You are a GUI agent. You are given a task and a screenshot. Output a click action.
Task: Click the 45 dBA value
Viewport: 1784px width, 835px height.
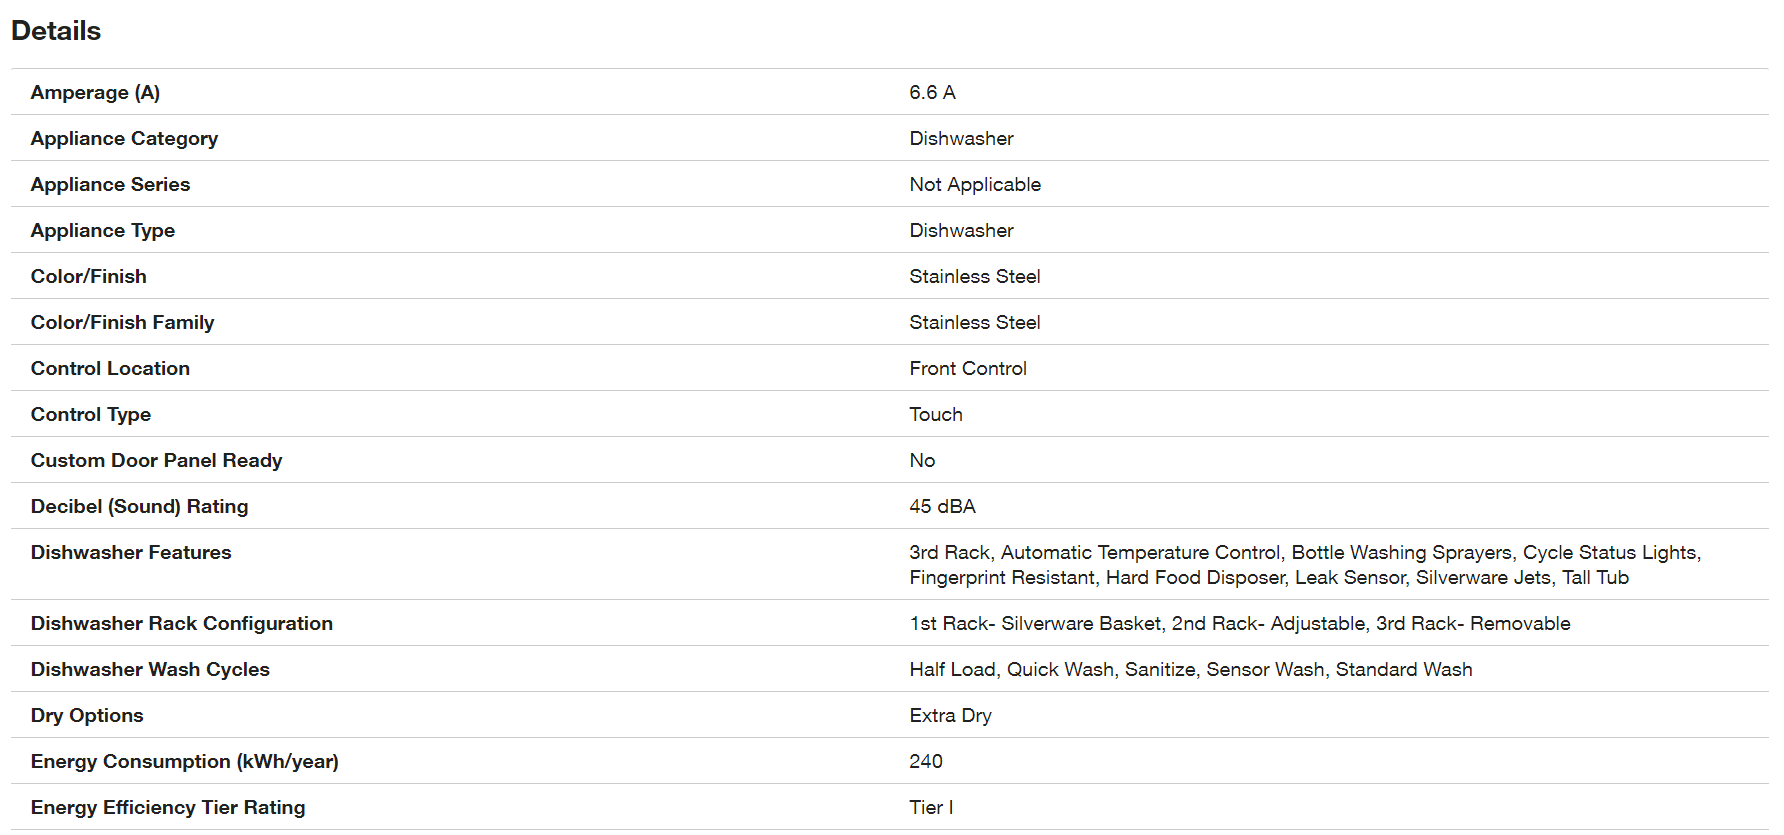[x=942, y=507]
